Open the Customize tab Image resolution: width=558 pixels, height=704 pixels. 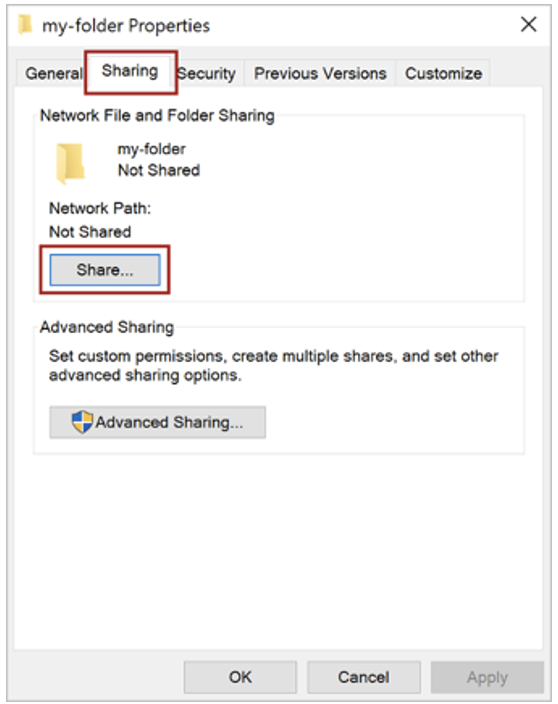(x=443, y=73)
